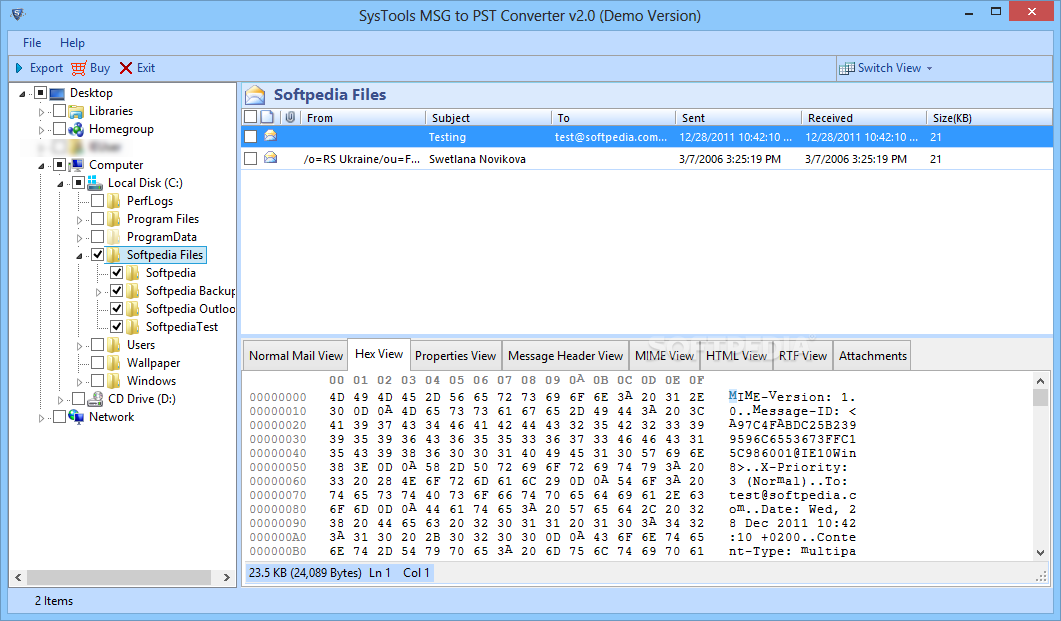
Task: Collapse the Desktop tree node
Action: pos(22,94)
